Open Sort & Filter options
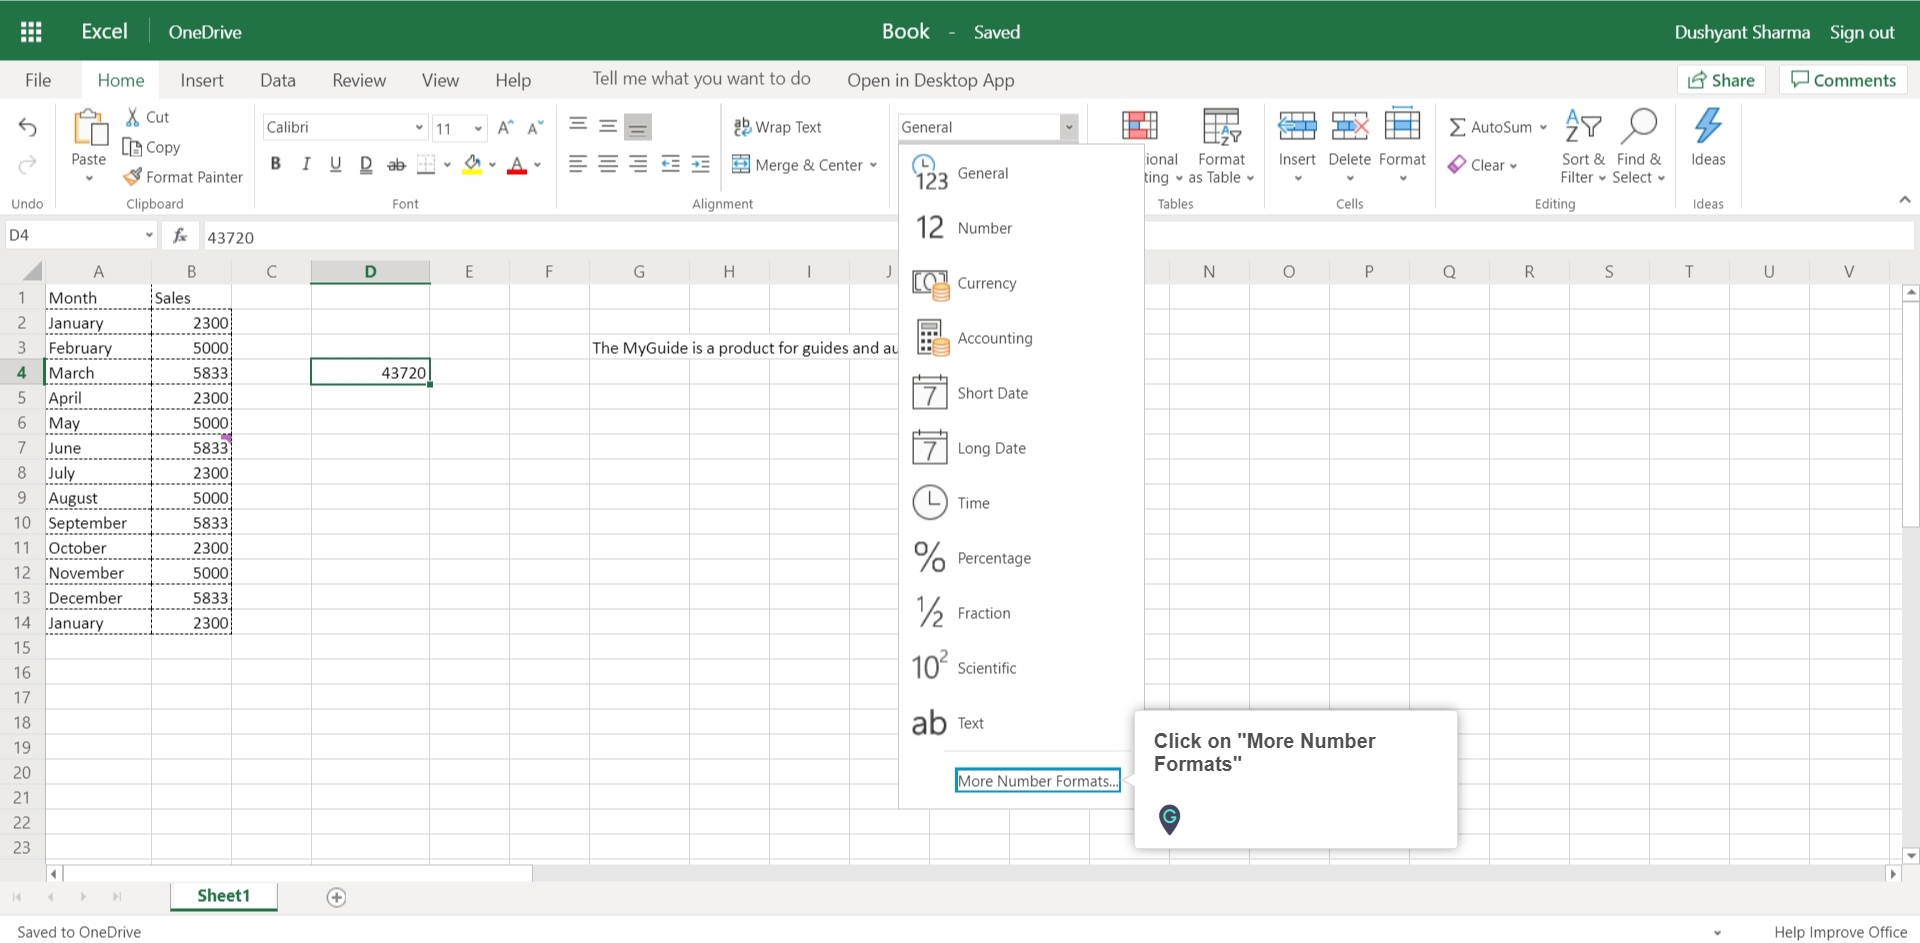The height and width of the screenshot is (943, 1920). 1583,145
